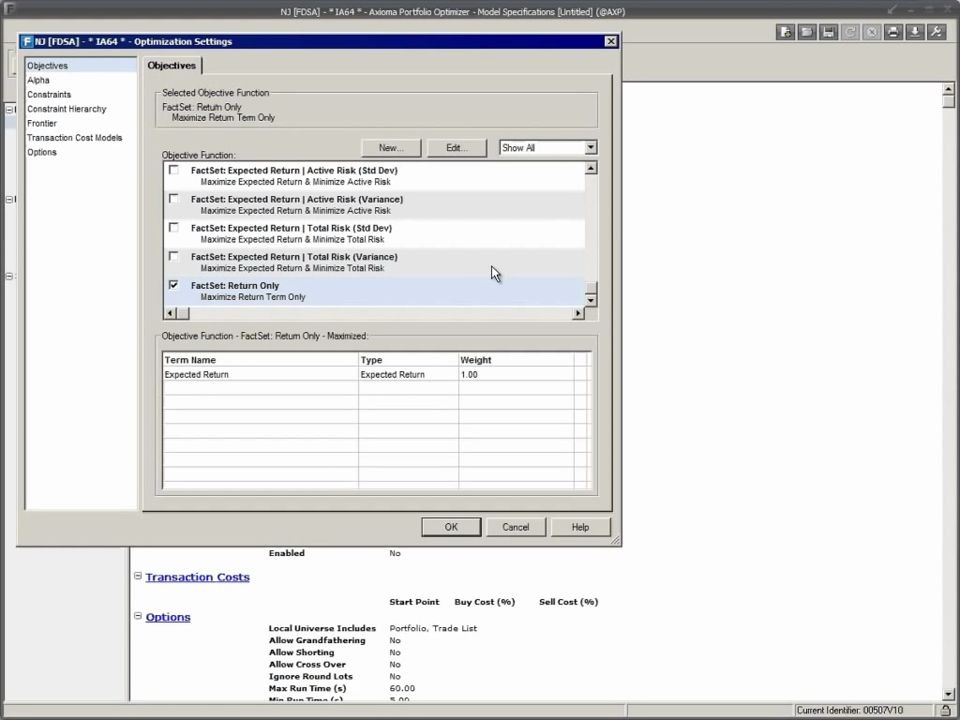The image size is (960, 720).
Task: Click the Weight column header
Action: coord(516,360)
